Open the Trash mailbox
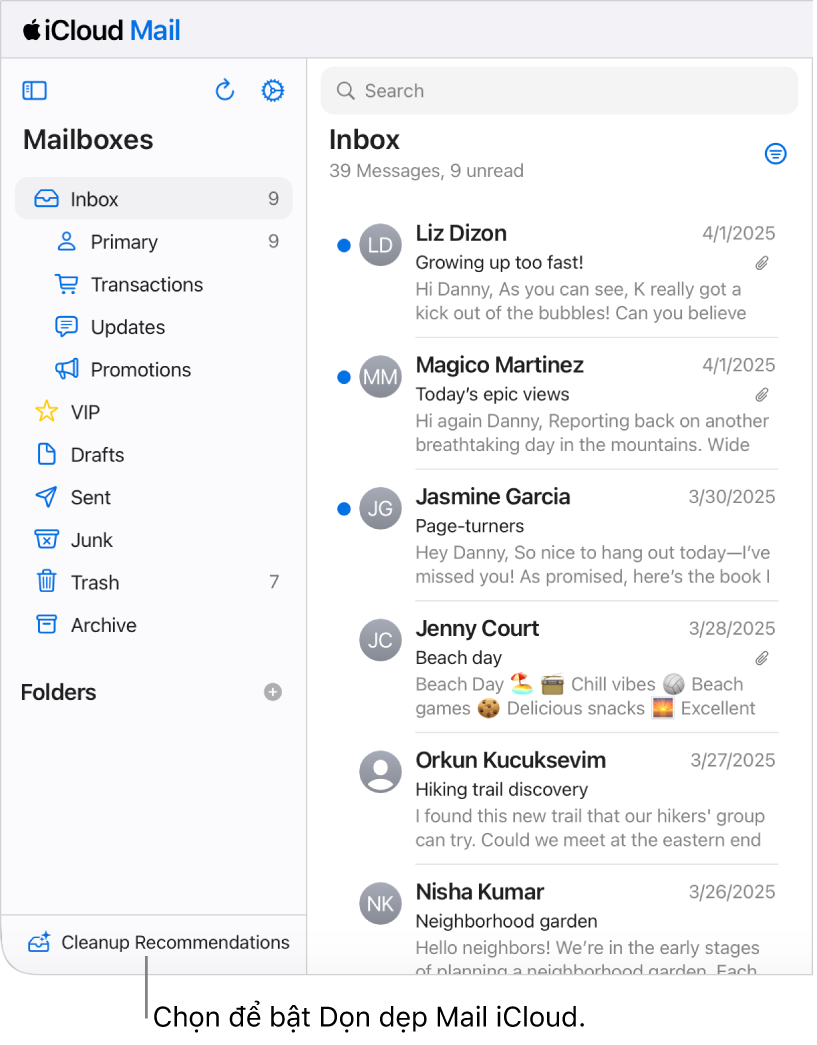This screenshot has width=817, height=1045. tap(153, 582)
